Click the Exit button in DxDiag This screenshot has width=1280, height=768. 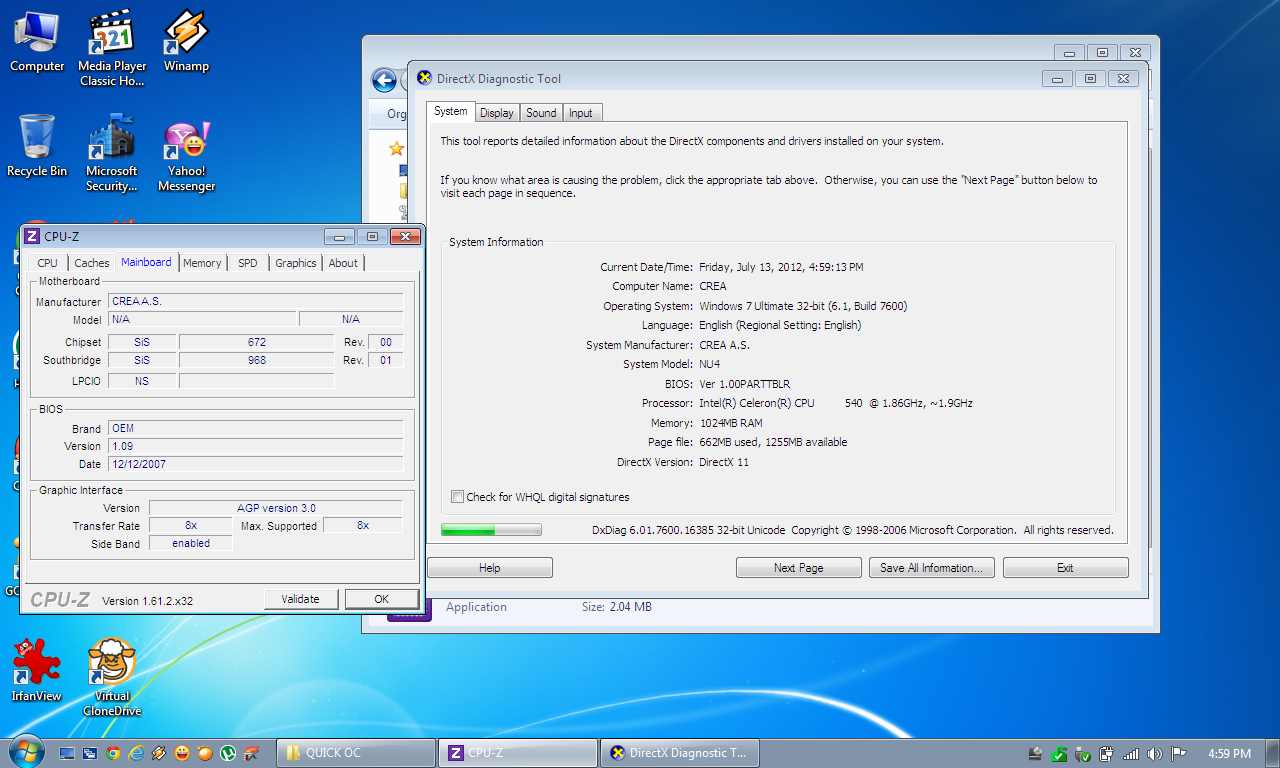pos(1066,568)
